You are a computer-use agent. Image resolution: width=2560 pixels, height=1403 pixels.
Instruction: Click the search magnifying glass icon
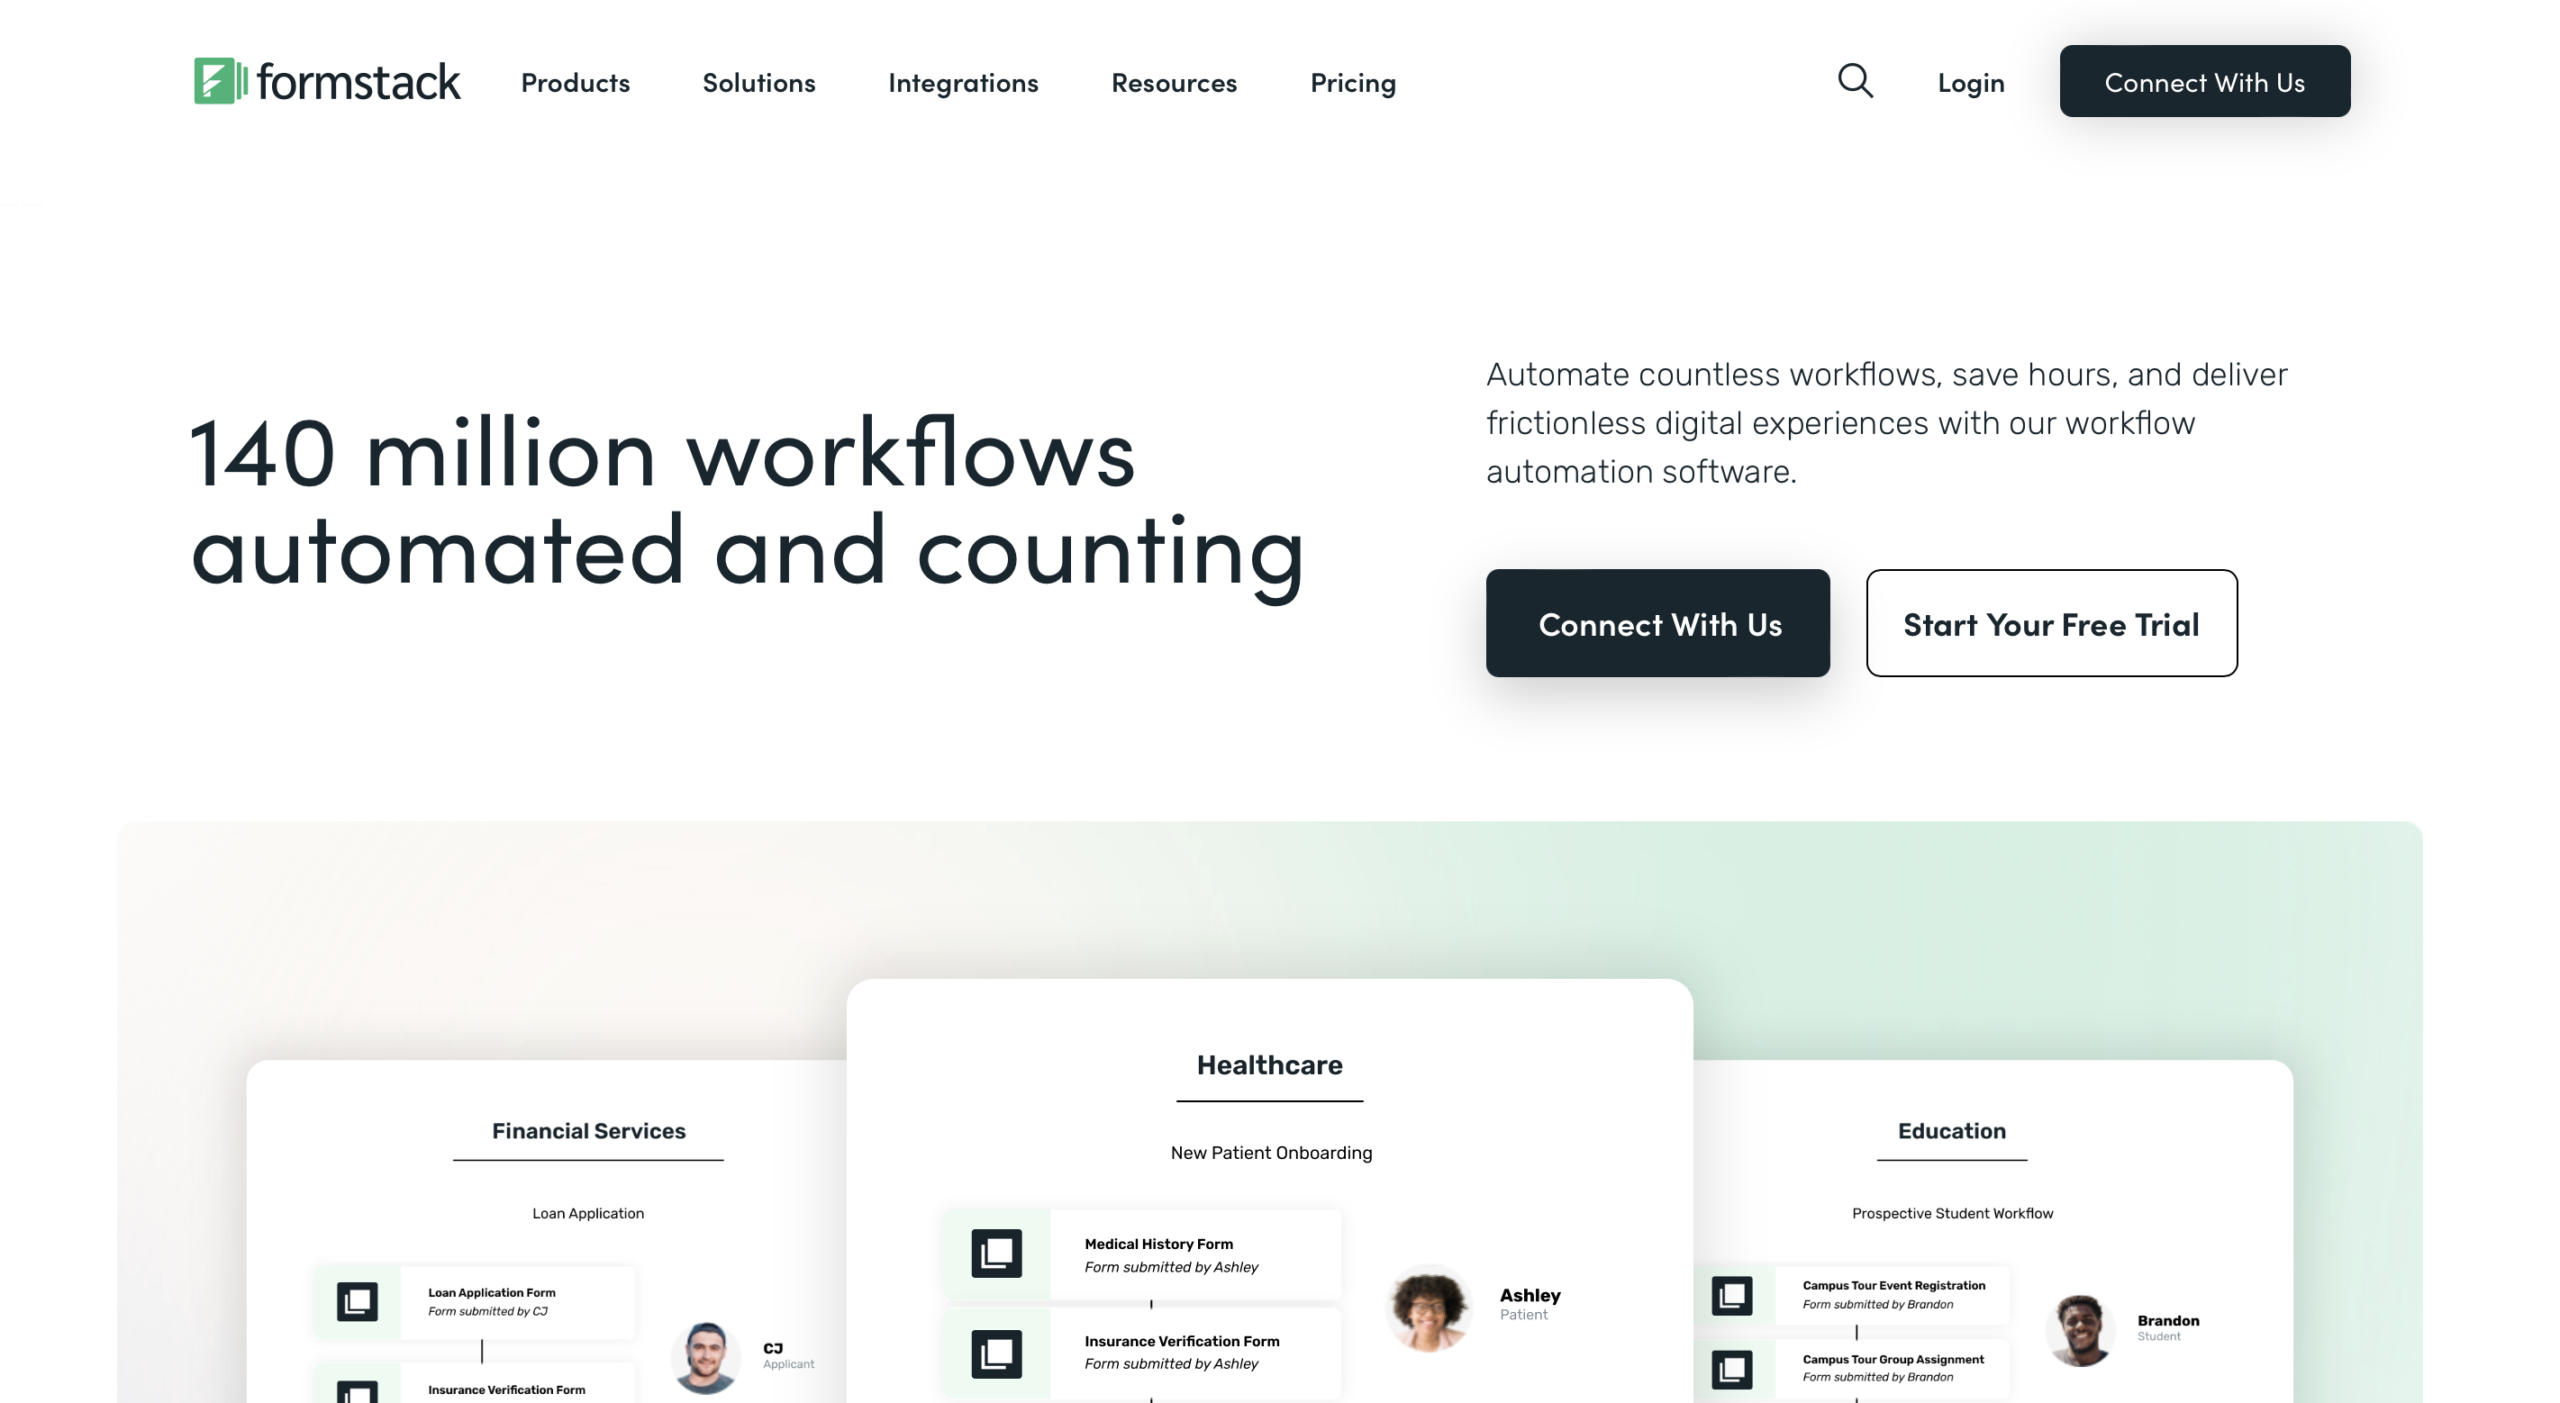pyautogui.click(x=1855, y=81)
